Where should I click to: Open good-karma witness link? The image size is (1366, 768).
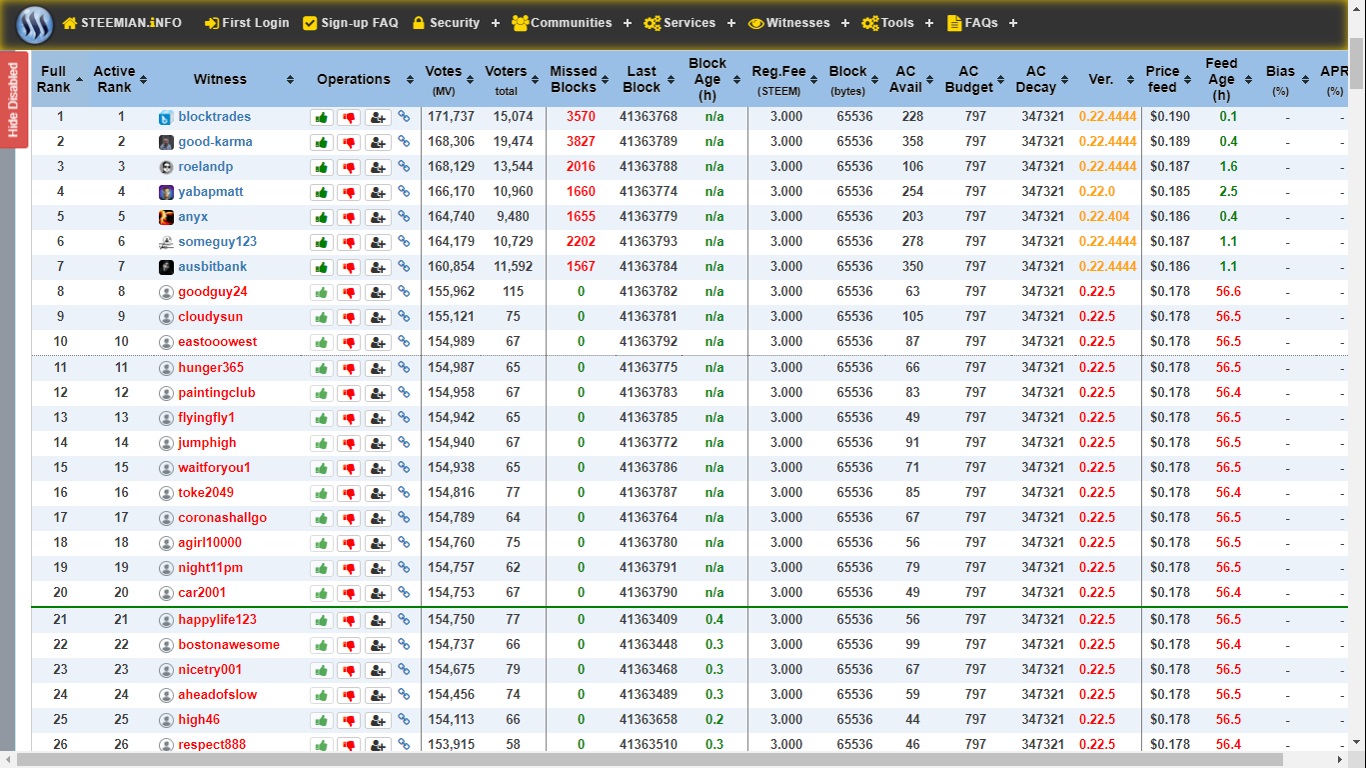point(215,142)
